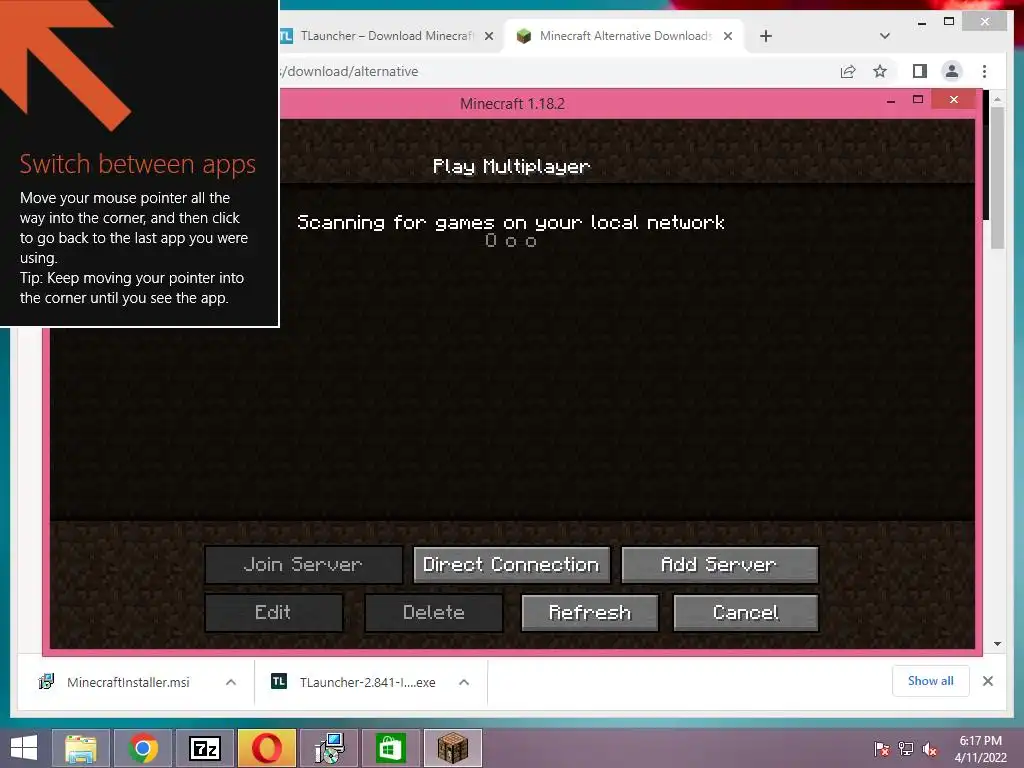Click Minecraft 1.18.2 title bar text
This screenshot has height=768, width=1024.
pos(512,104)
